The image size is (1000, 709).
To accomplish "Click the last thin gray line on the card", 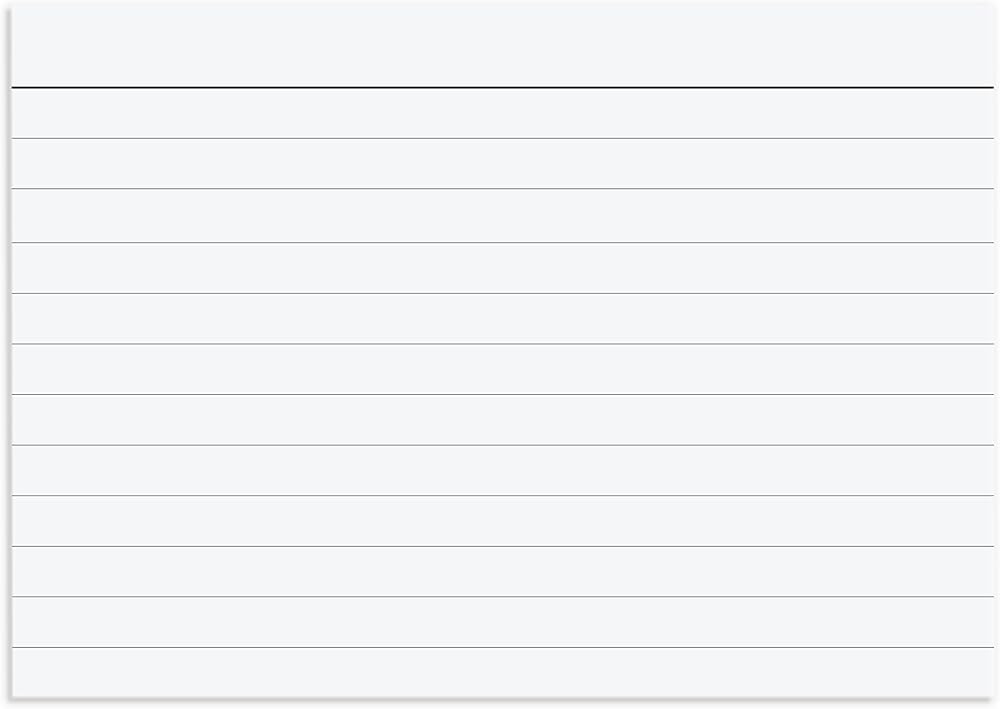I will [502, 647].
